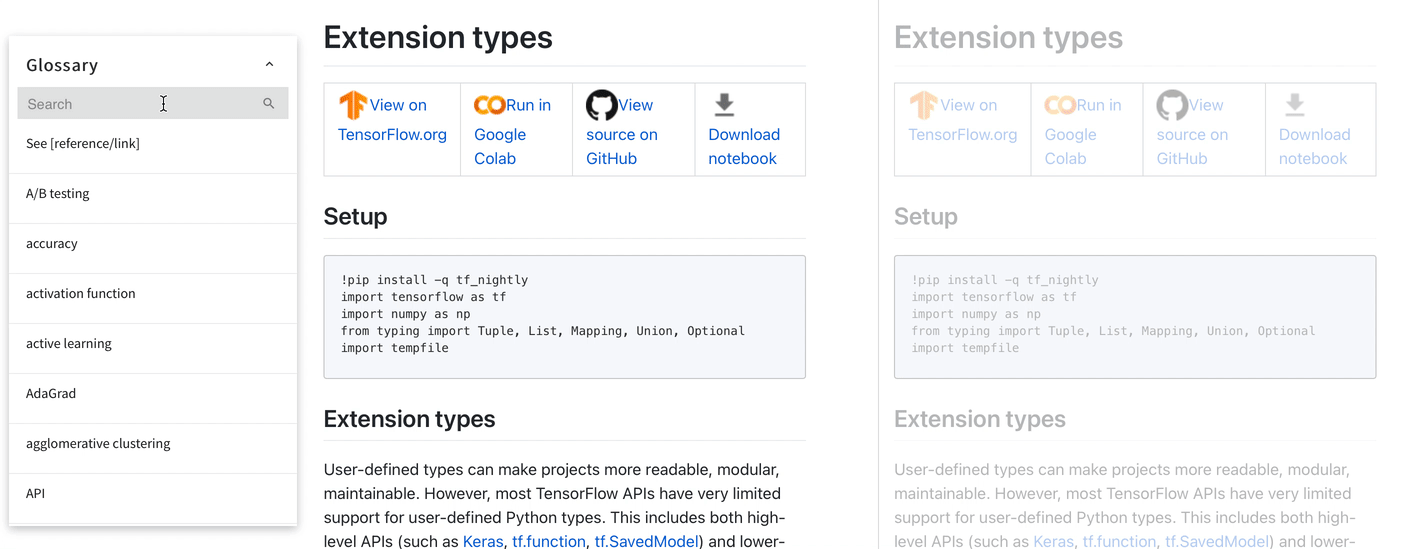Open the 'See [reference/link]' glossary entry
Screen dimensions: 1413x549
tap(153, 144)
